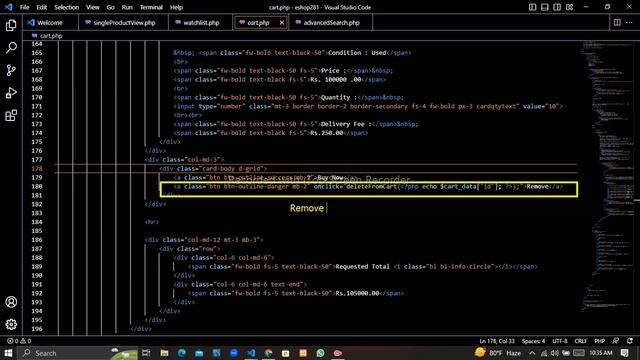This screenshot has width=640, height=360.
Task: Click the errors and warnings status indicator
Action: [19, 341]
